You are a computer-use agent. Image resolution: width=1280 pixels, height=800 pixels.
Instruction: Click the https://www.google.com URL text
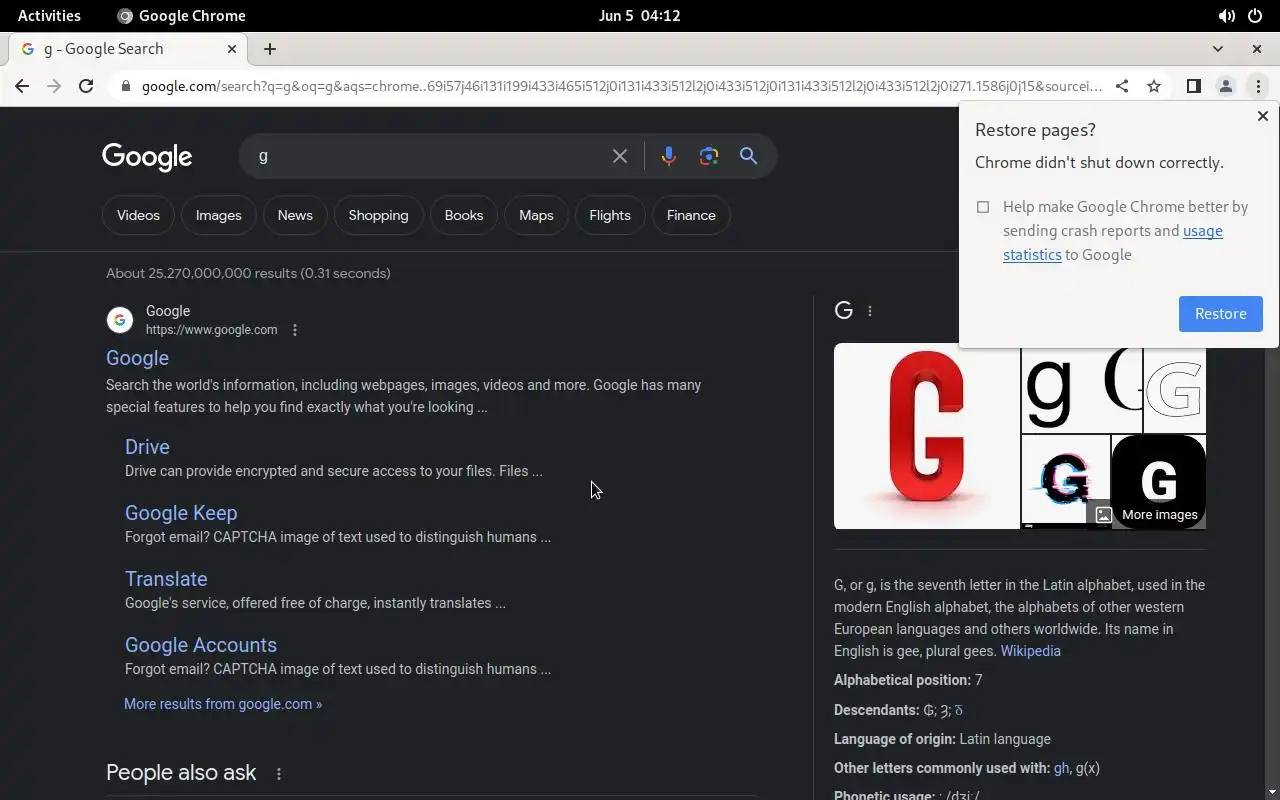pos(211,330)
